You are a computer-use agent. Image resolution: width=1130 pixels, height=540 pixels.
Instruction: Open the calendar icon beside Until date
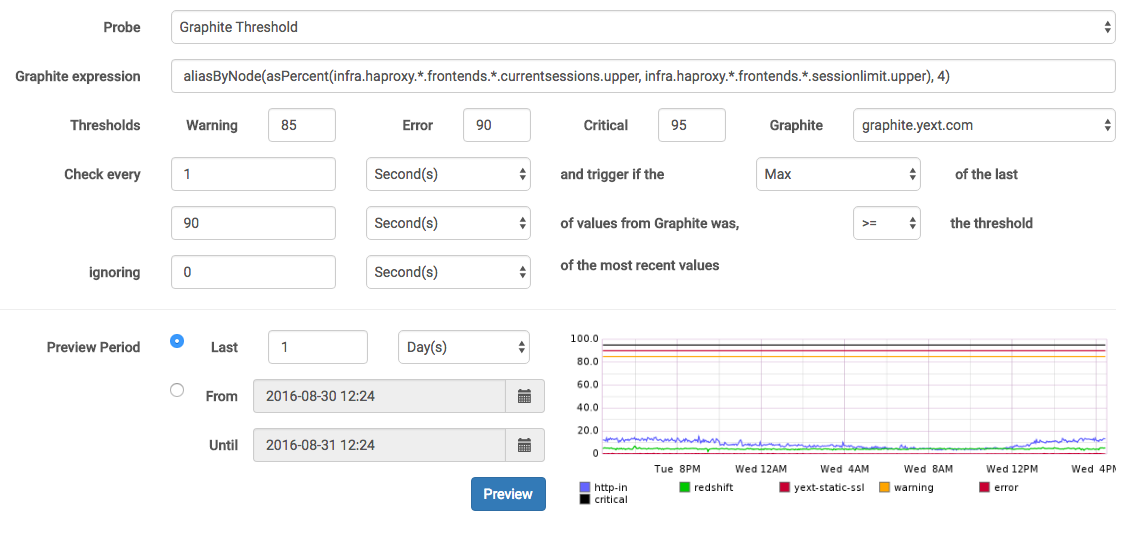pyautogui.click(x=524, y=445)
